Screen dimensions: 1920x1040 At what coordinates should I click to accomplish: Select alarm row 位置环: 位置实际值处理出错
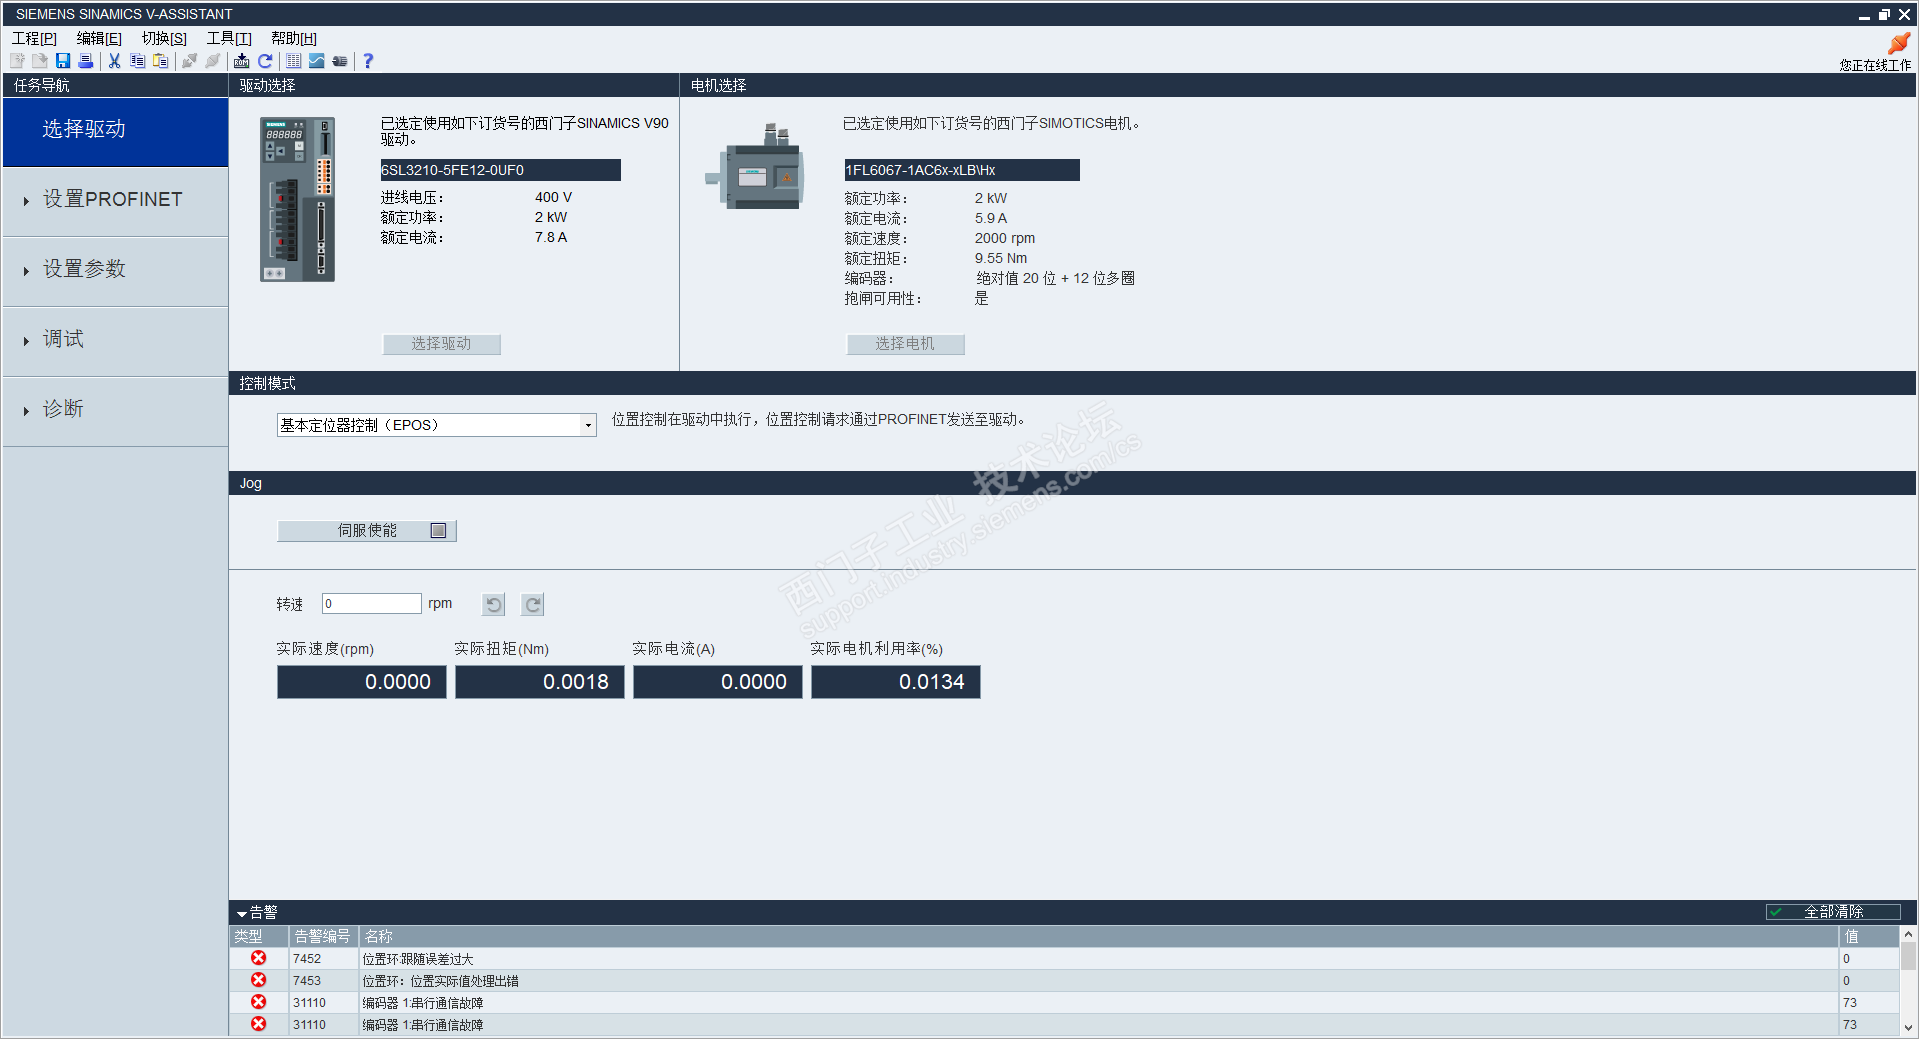(x=1064, y=981)
